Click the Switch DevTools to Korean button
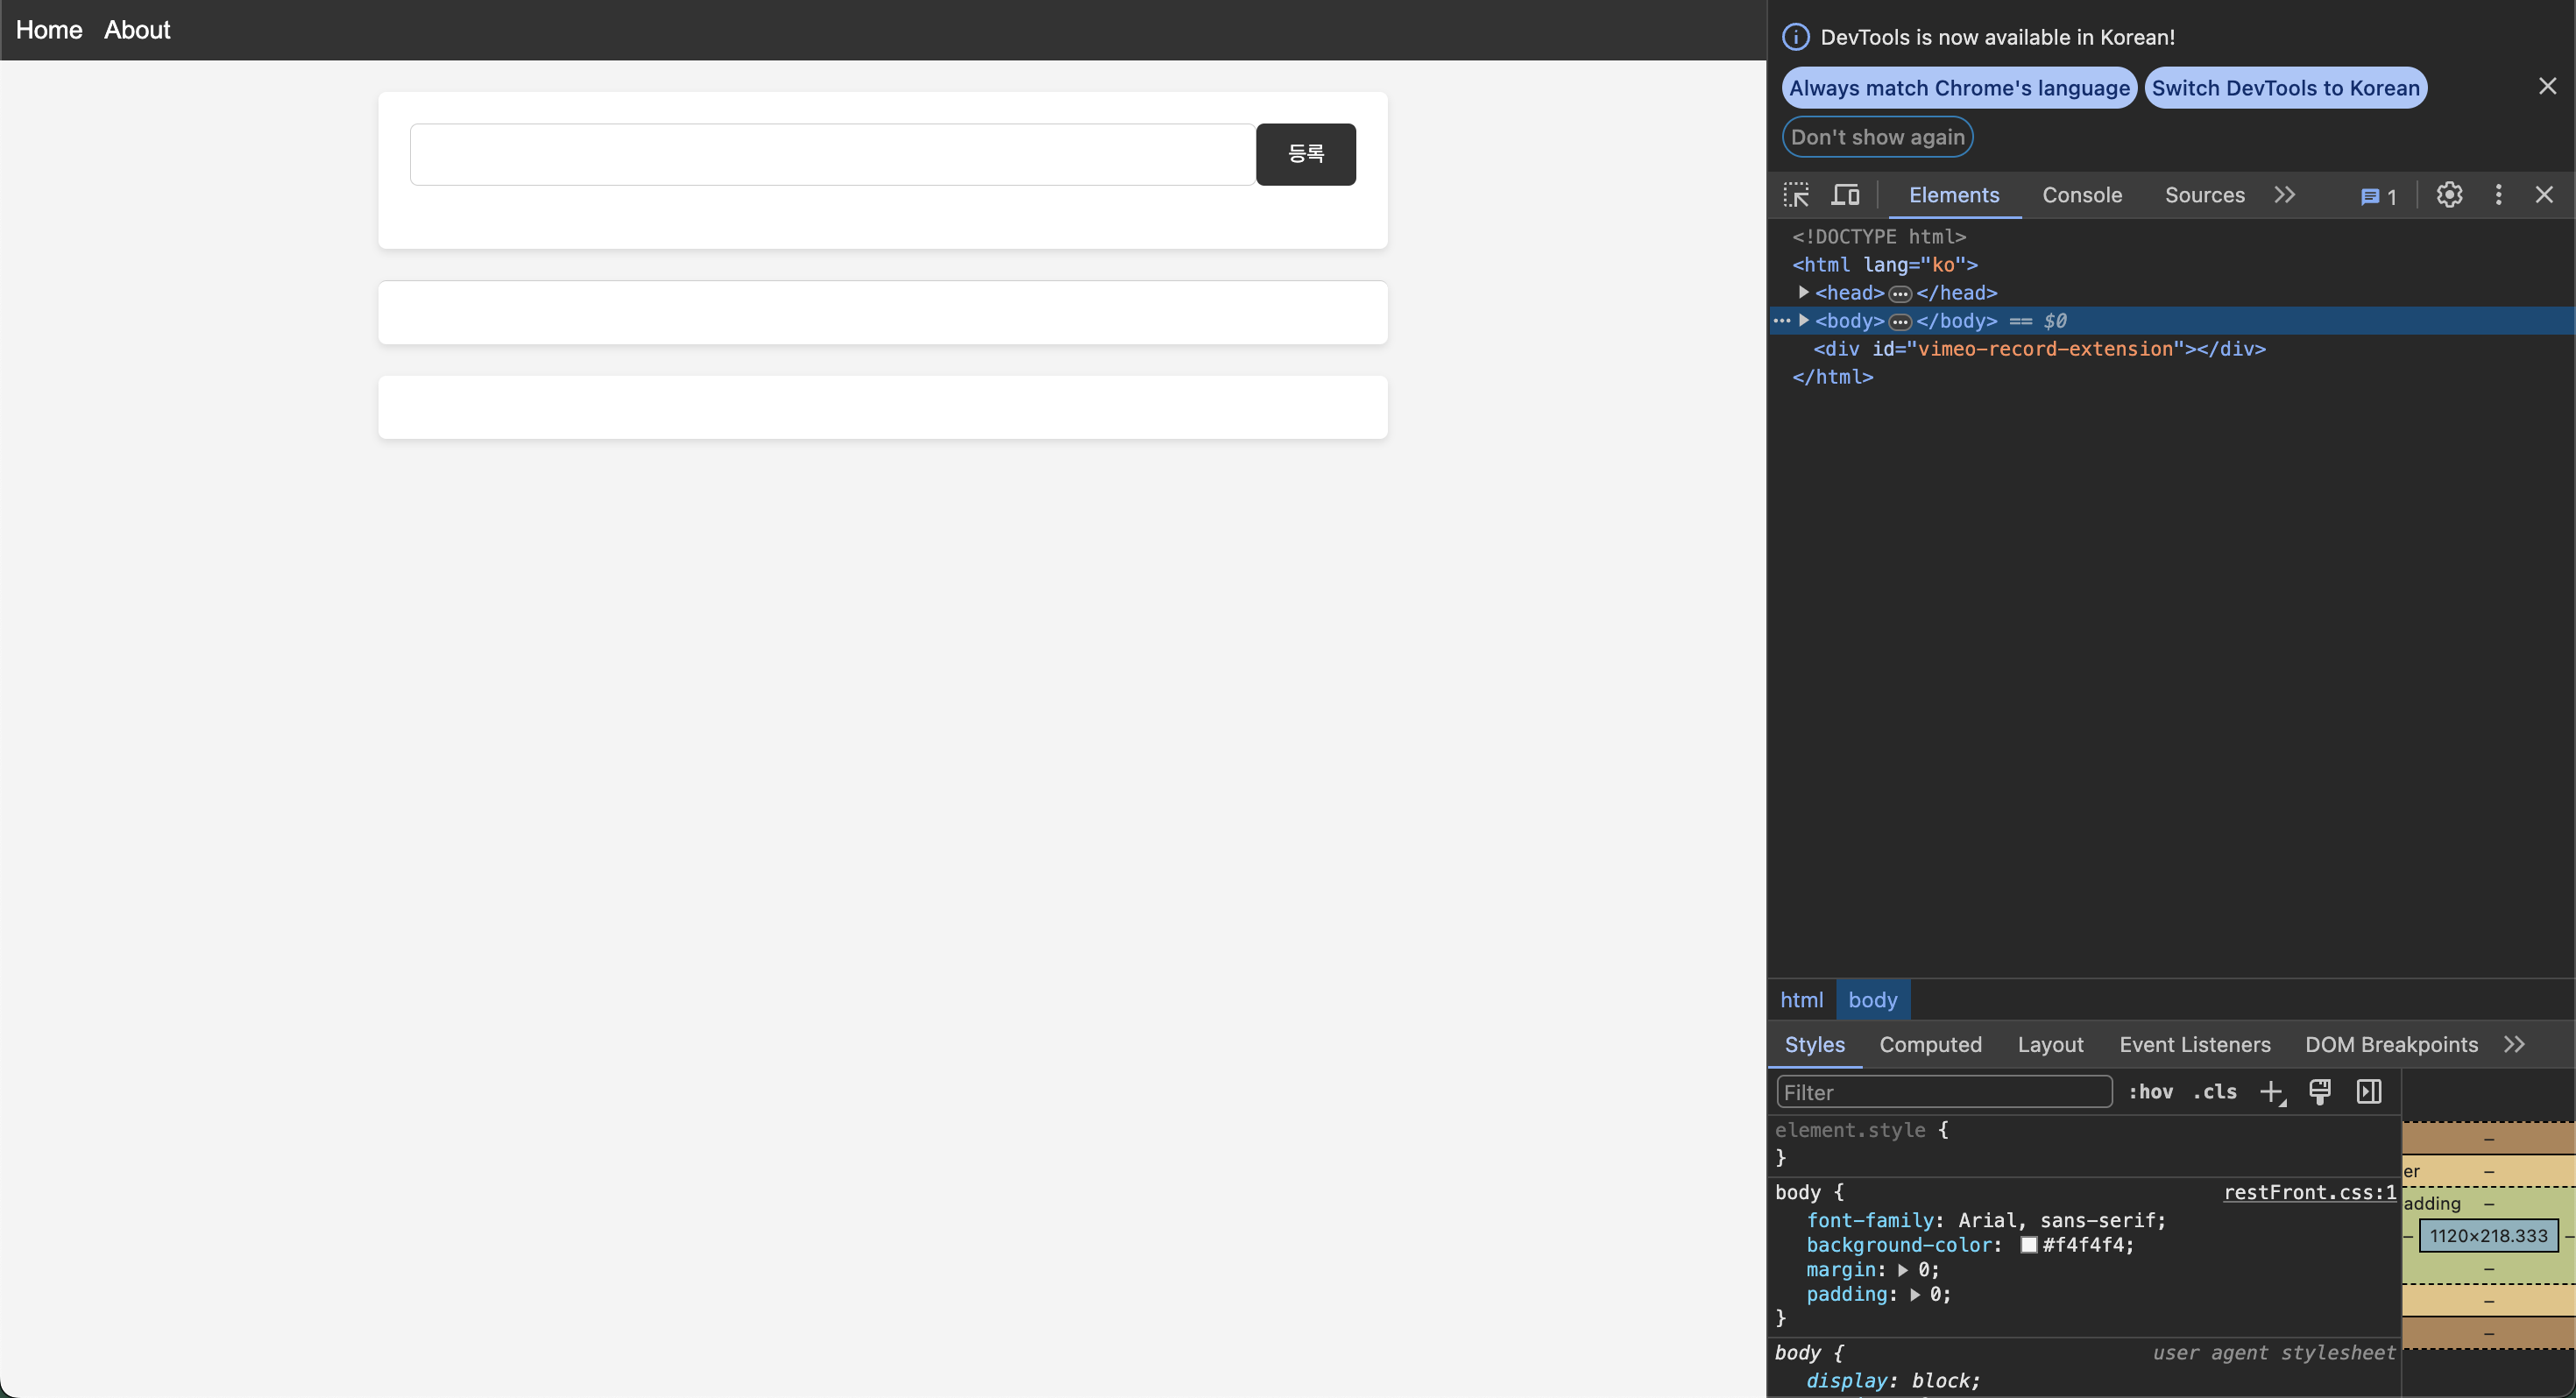The image size is (2576, 1398). coord(2285,88)
